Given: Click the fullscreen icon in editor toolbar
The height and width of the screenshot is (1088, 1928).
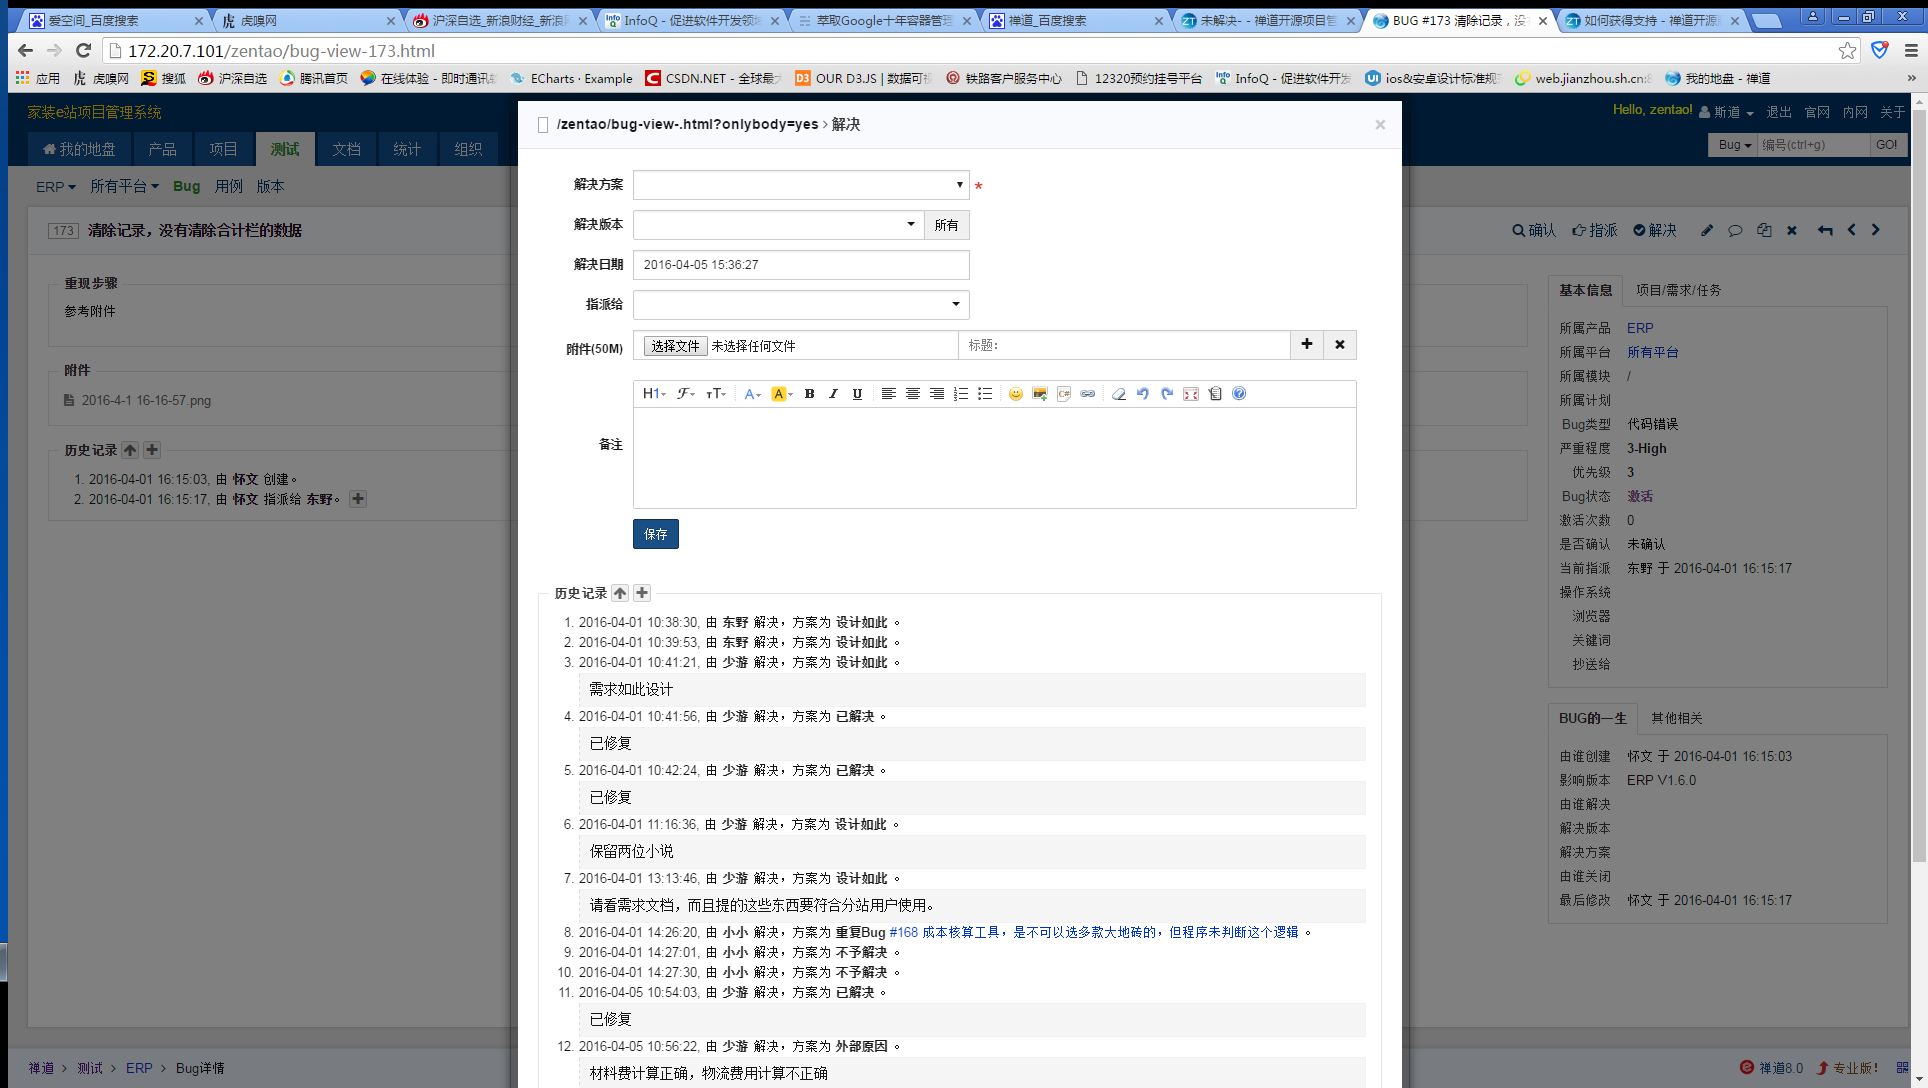Looking at the screenshot, I should click(1190, 394).
